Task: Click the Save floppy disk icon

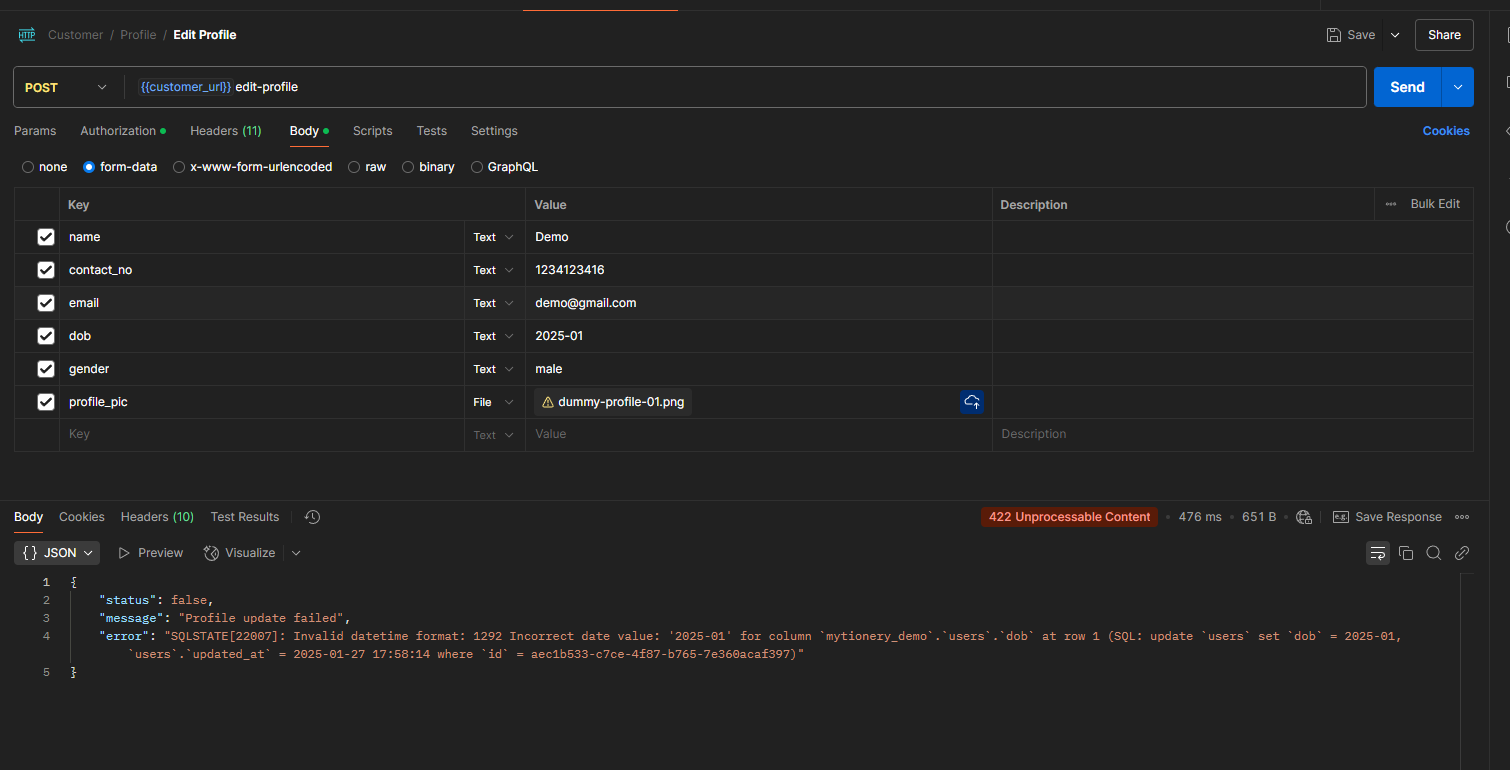Action: coord(1334,35)
